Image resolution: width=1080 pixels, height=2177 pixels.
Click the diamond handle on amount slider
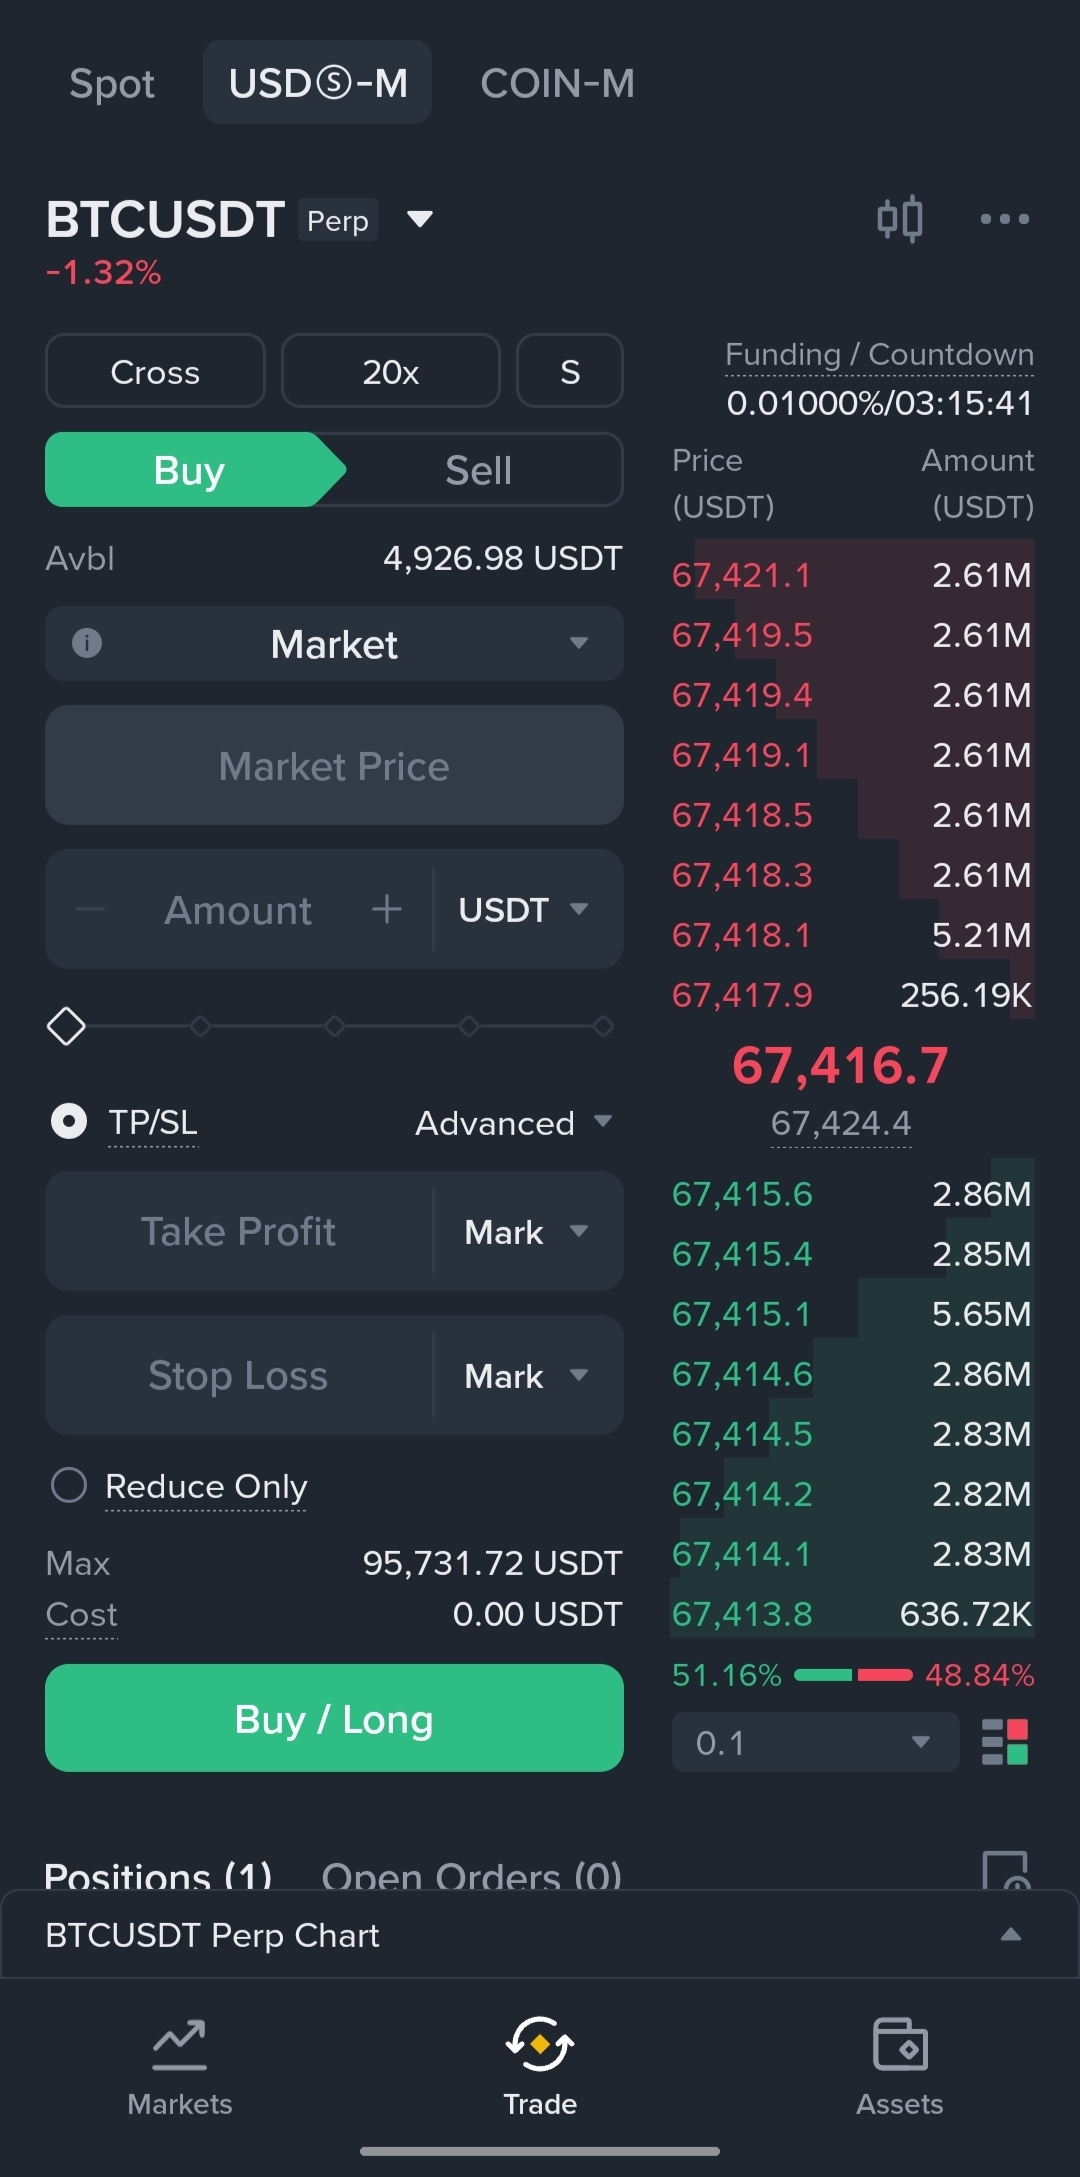pyautogui.click(x=66, y=1026)
